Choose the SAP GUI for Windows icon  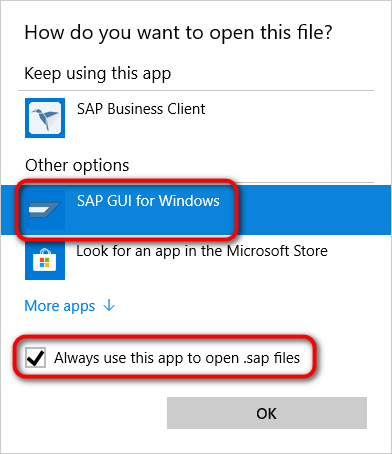(45, 210)
